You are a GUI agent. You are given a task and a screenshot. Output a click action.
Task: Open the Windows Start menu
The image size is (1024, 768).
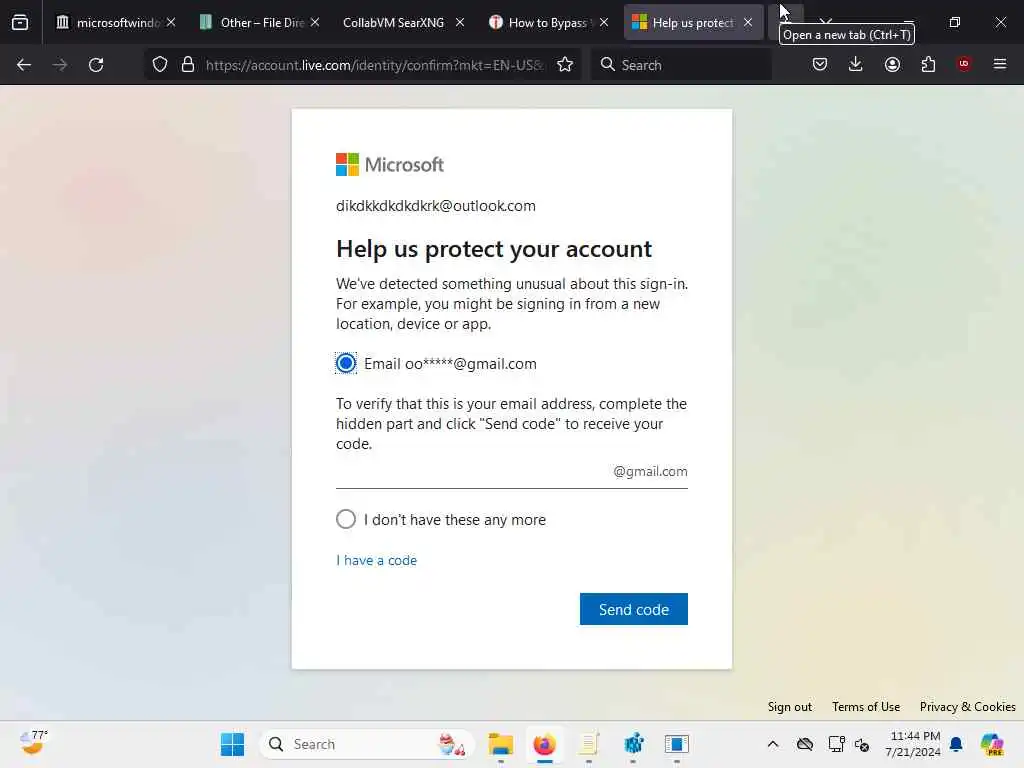[x=232, y=744]
